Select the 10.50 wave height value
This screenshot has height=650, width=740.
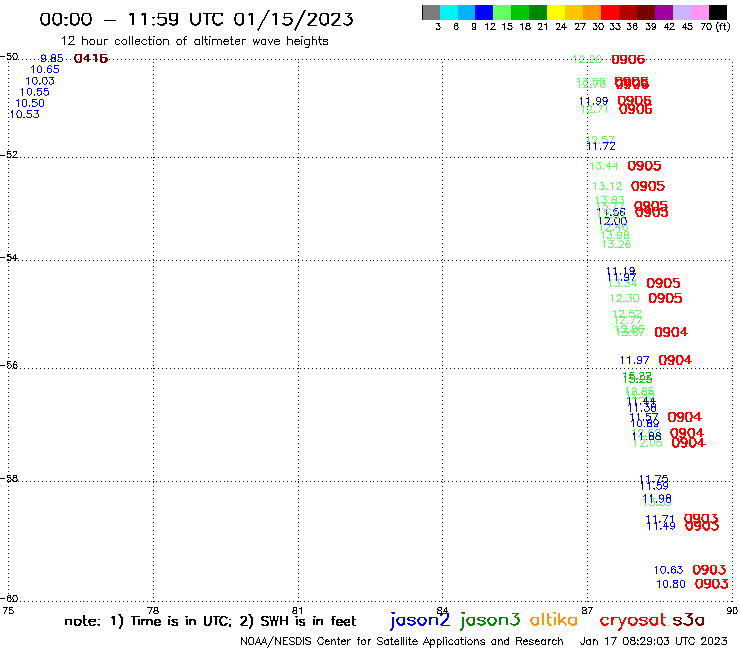point(30,103)
